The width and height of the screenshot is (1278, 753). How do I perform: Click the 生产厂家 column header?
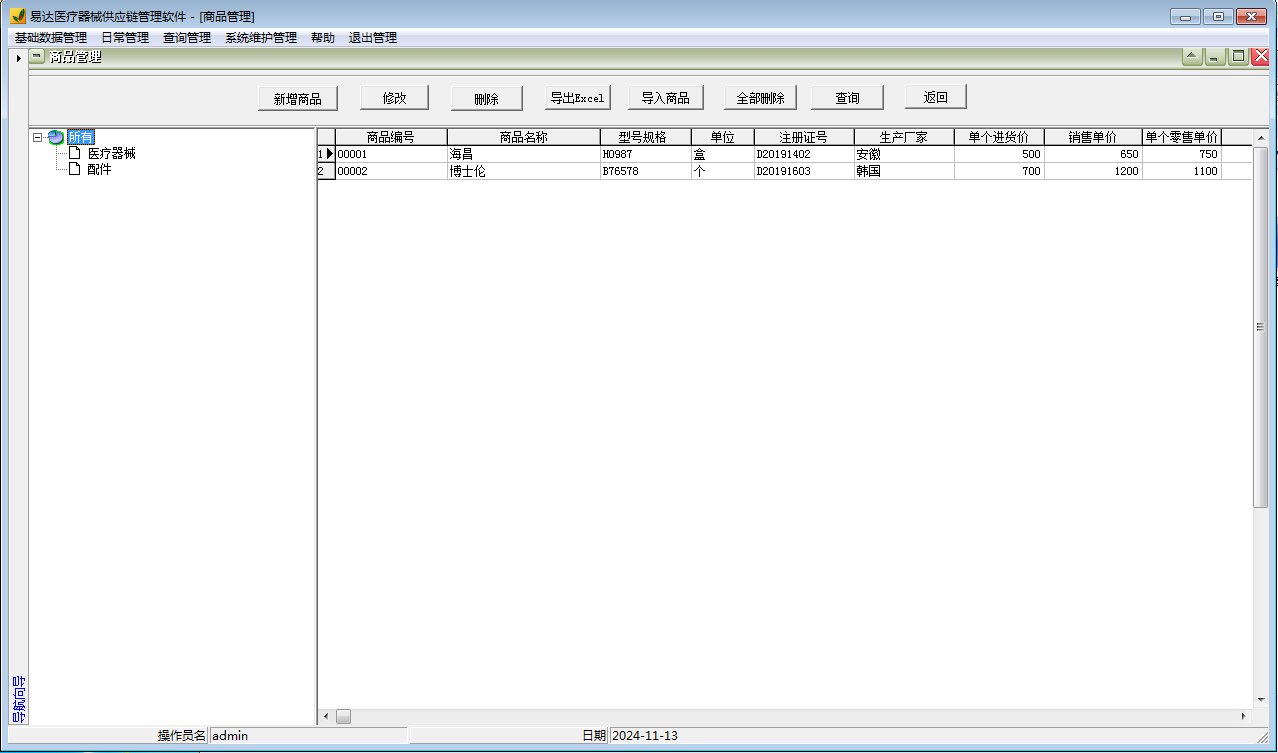click(904, 137)
